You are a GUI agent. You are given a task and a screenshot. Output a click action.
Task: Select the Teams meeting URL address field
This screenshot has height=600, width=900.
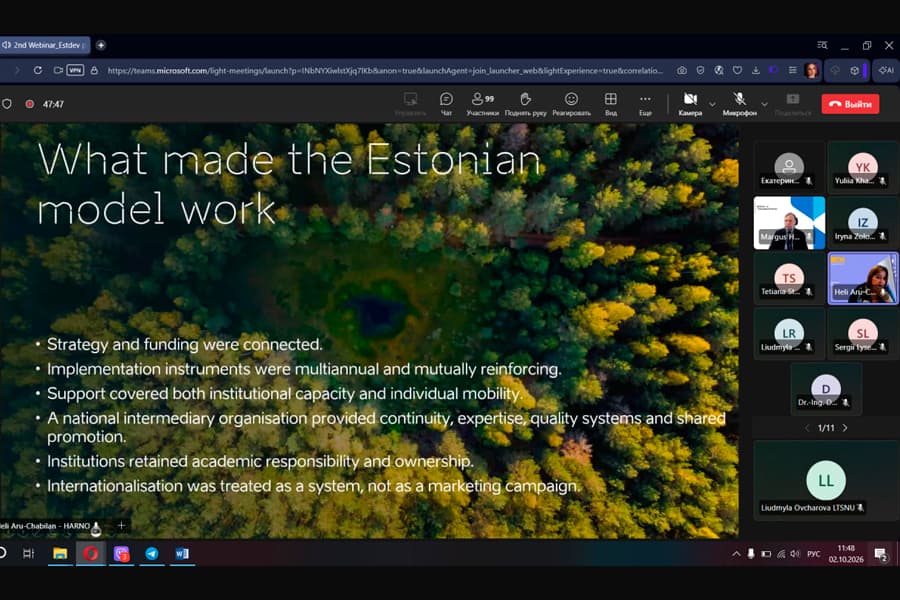click(x=385, y=71)
